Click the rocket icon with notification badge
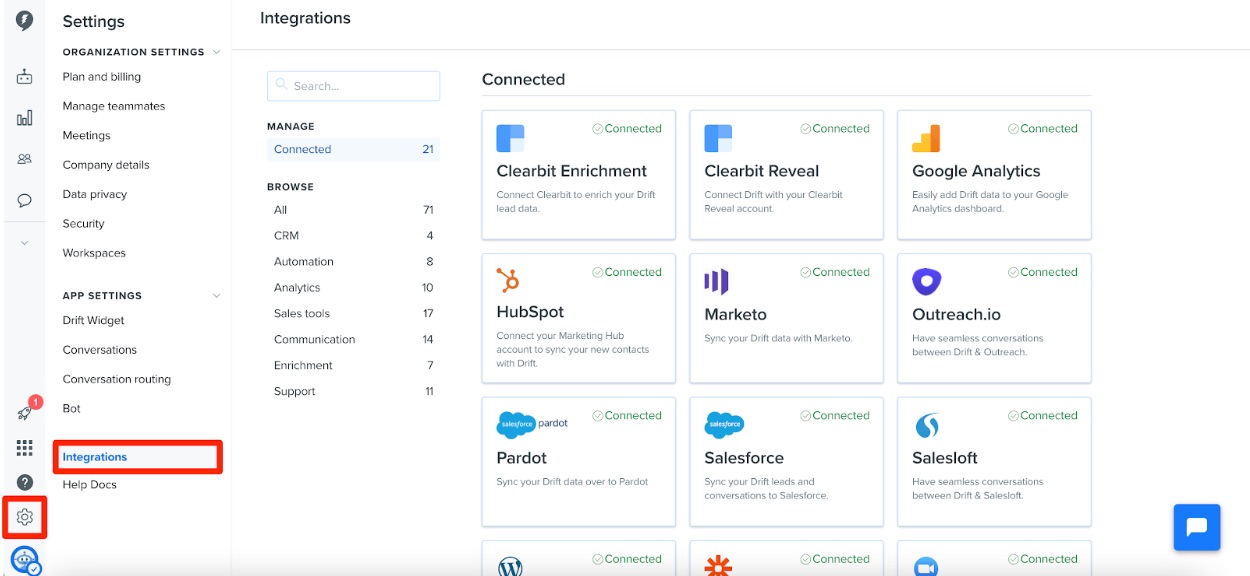The image size is (1250, 576). tap(26, 412)
